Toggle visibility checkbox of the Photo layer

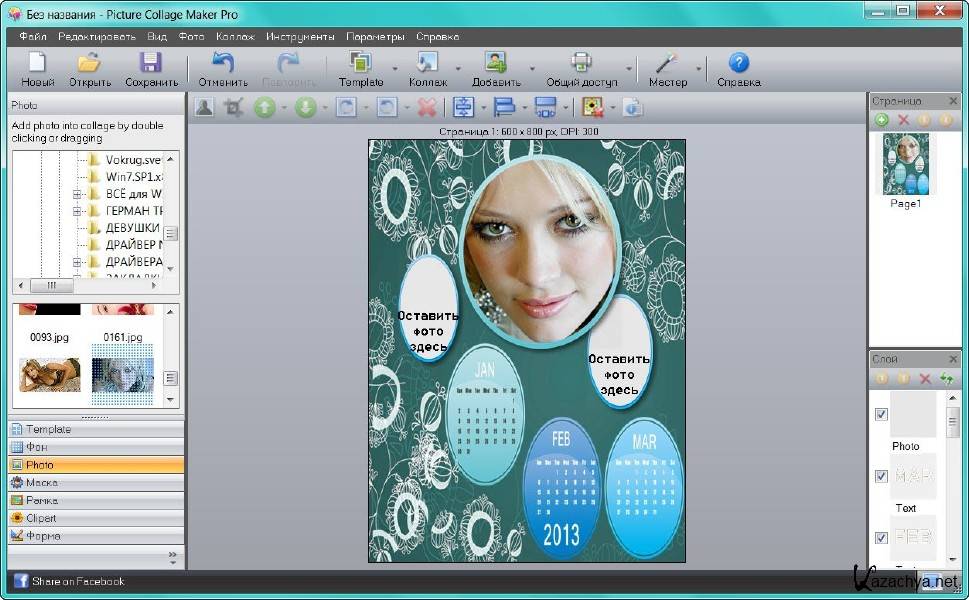coord(881,414)
